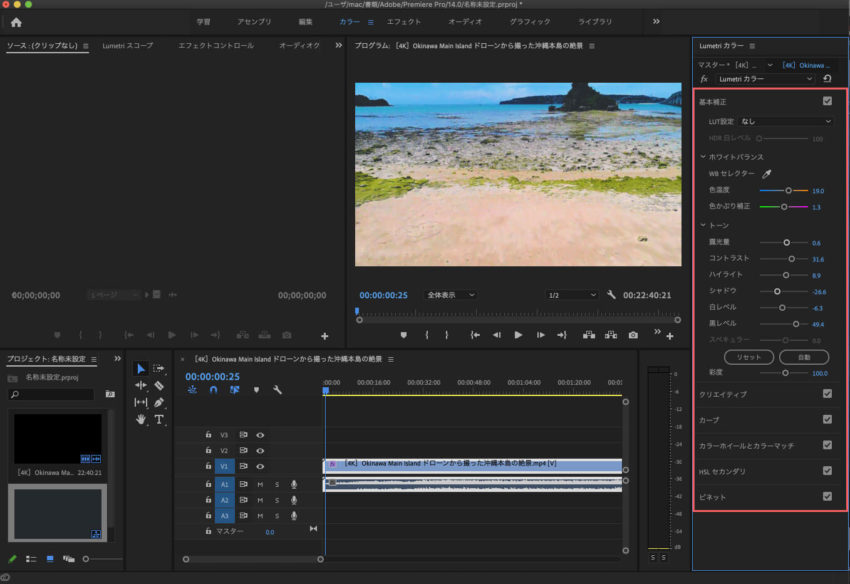This screenshot has height=584, width=850.
Task: Open the Lumetri カラー effect dropdown
Action: 765,79
